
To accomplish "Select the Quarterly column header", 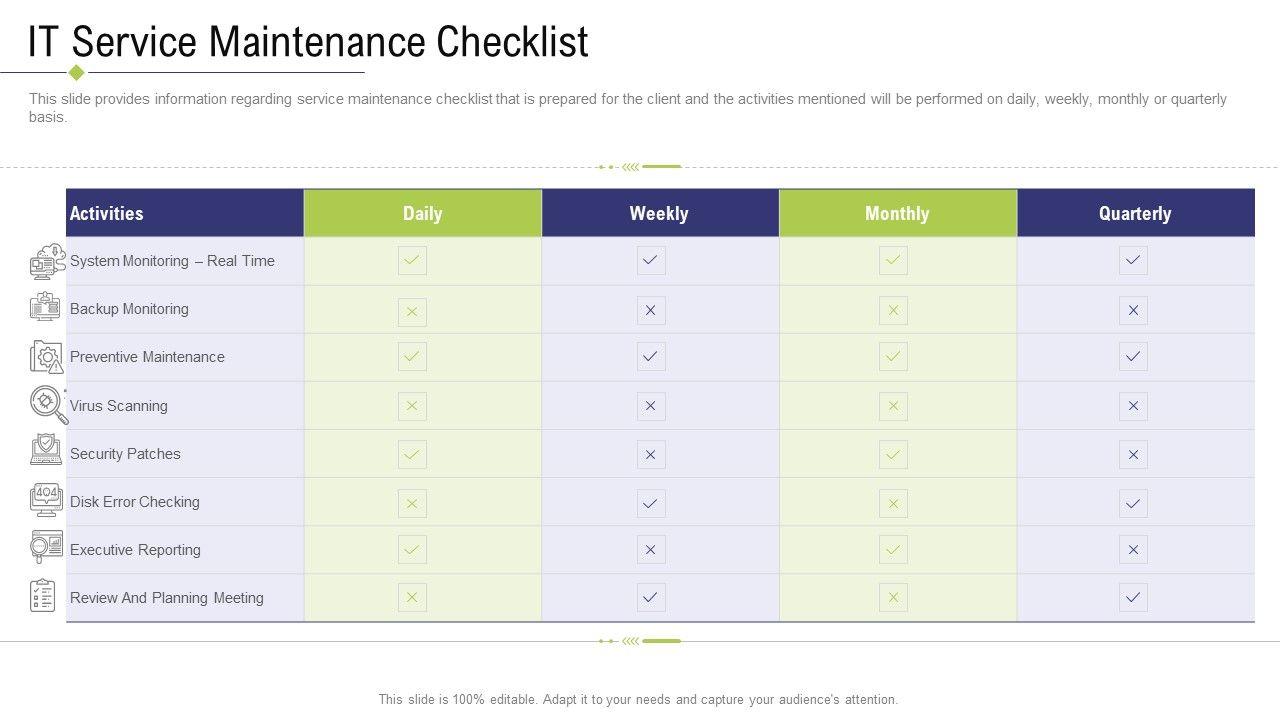I will [x=1135, y=213].
